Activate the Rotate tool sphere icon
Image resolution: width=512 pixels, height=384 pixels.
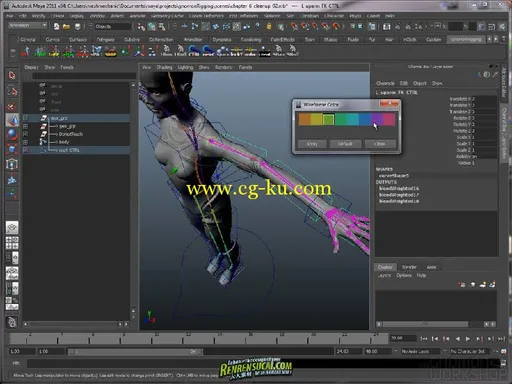[x=12, y=135]
